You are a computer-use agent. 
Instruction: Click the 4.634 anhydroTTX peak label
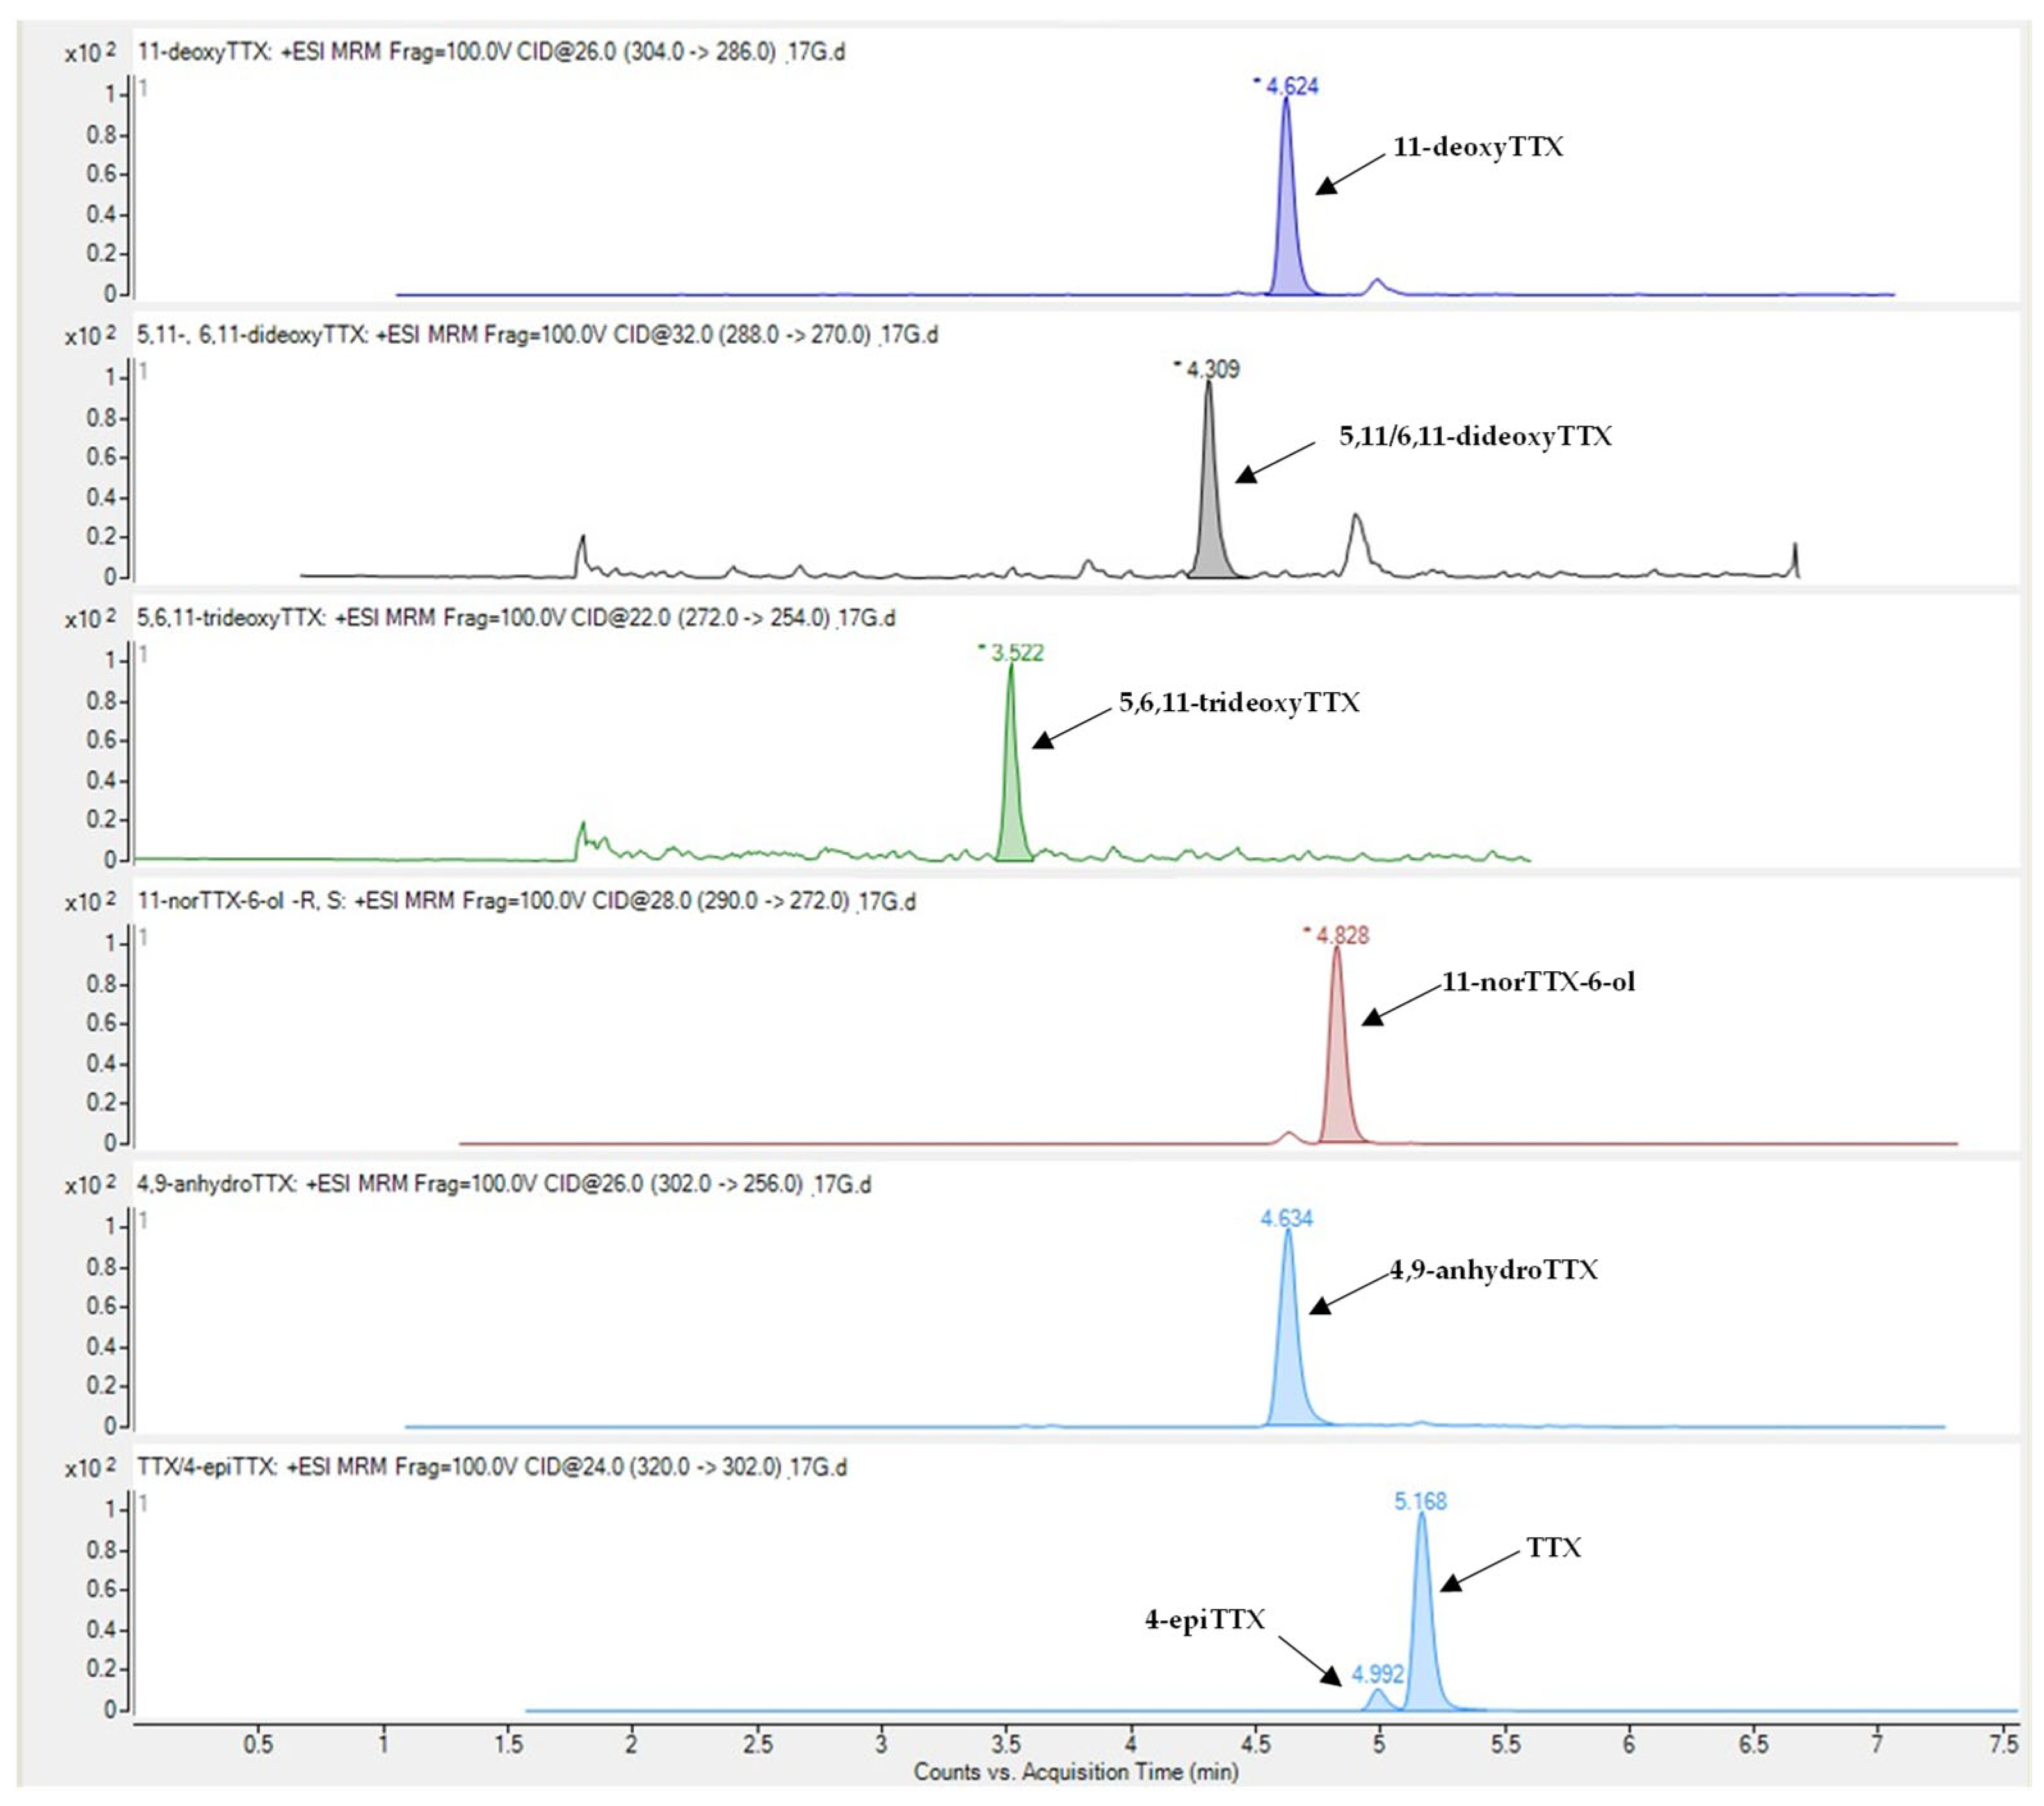1286,1219
